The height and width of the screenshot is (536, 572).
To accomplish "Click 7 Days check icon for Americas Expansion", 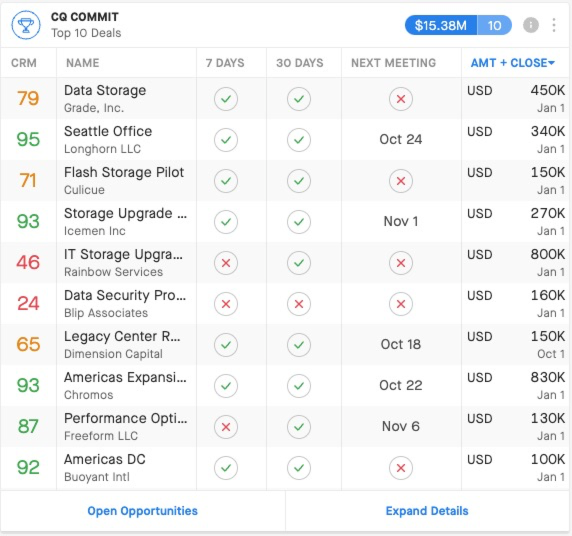I will coord(226,386).
